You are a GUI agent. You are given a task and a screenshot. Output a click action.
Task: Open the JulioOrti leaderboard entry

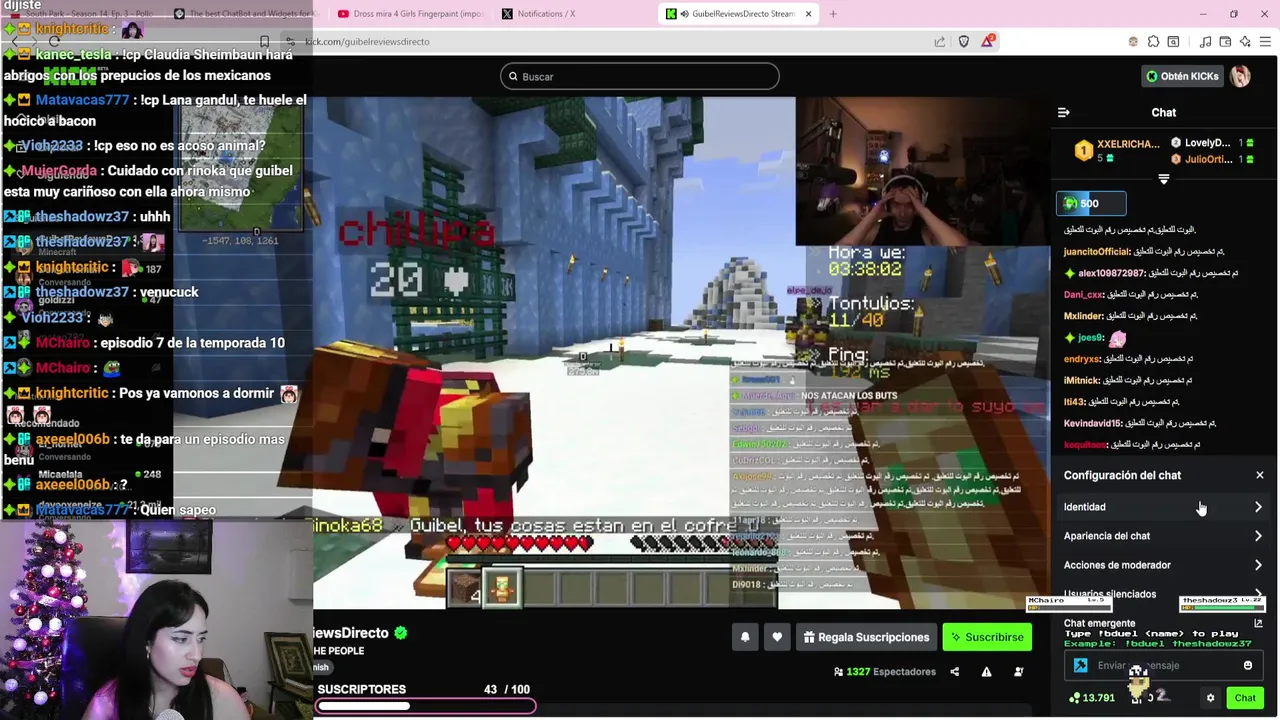pos(1212,159)
